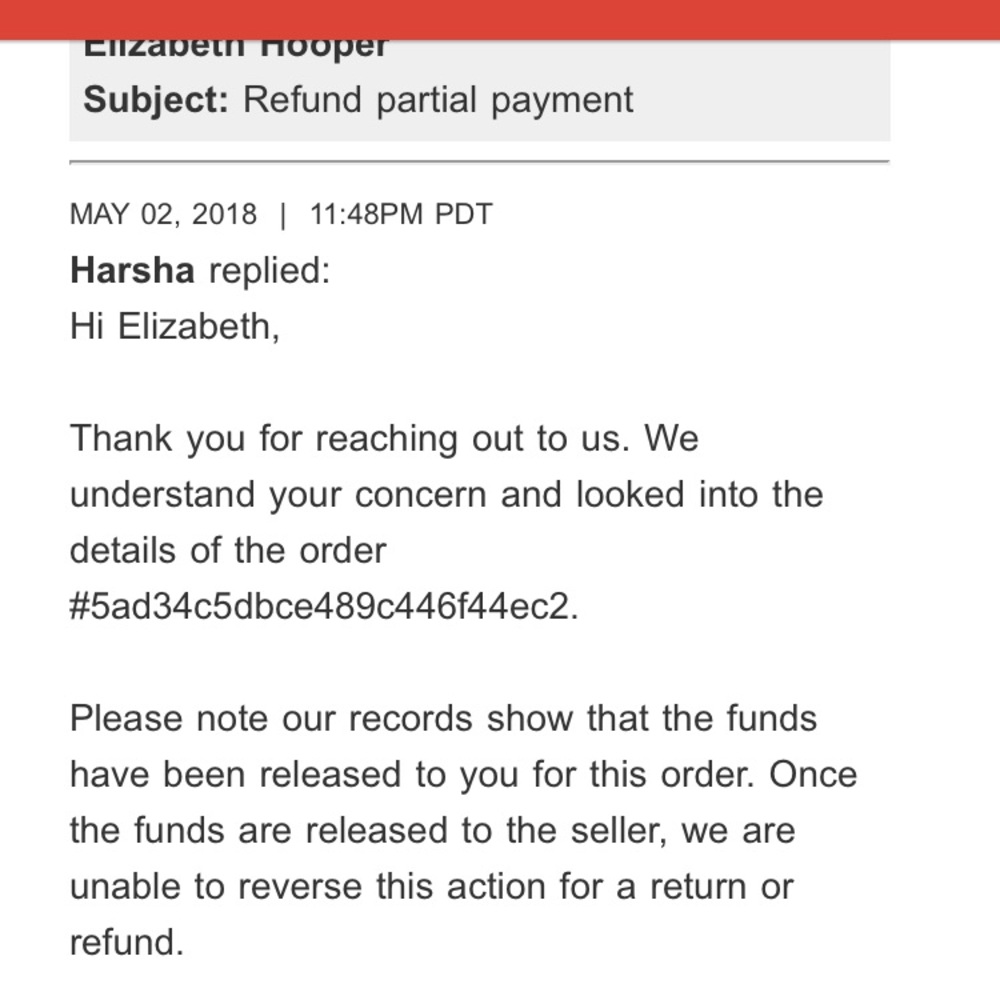
Task: Click the understand your concern line
Action: [x=446, y=495]
